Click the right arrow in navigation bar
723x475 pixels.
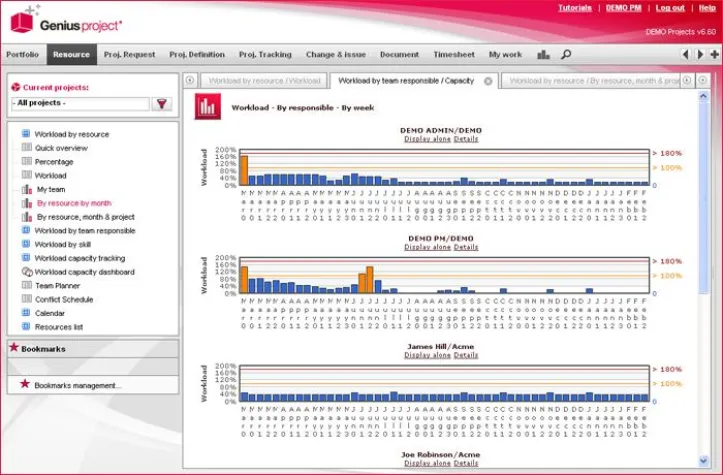click(x=700, y=55)
